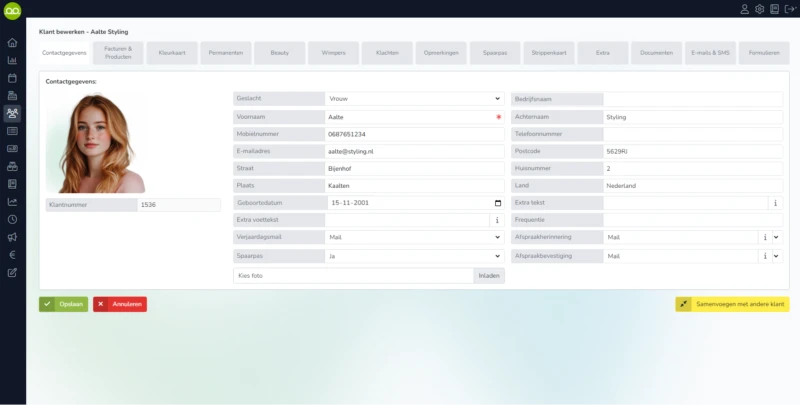Open settings gear in the top bar

pos(759,9)
